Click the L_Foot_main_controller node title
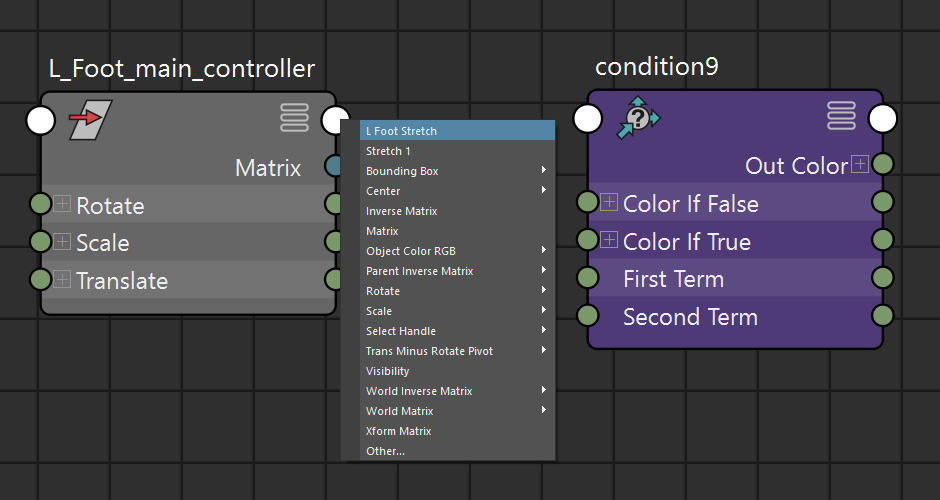 [x=182, y=69]
